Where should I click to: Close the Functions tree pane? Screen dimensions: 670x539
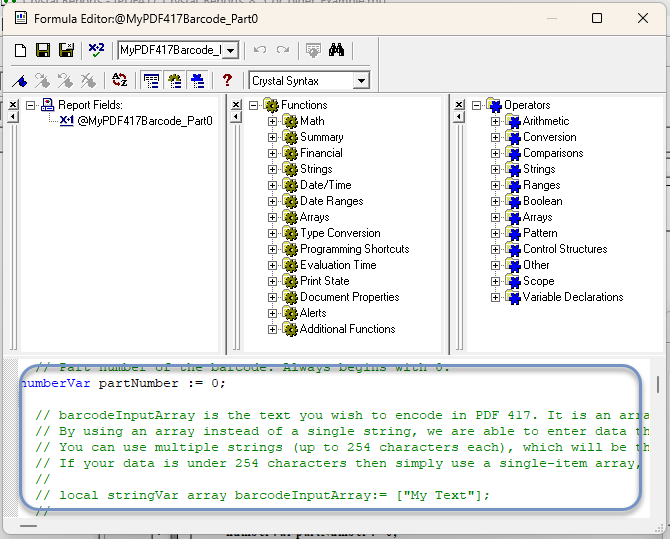(x=236, y=104)
